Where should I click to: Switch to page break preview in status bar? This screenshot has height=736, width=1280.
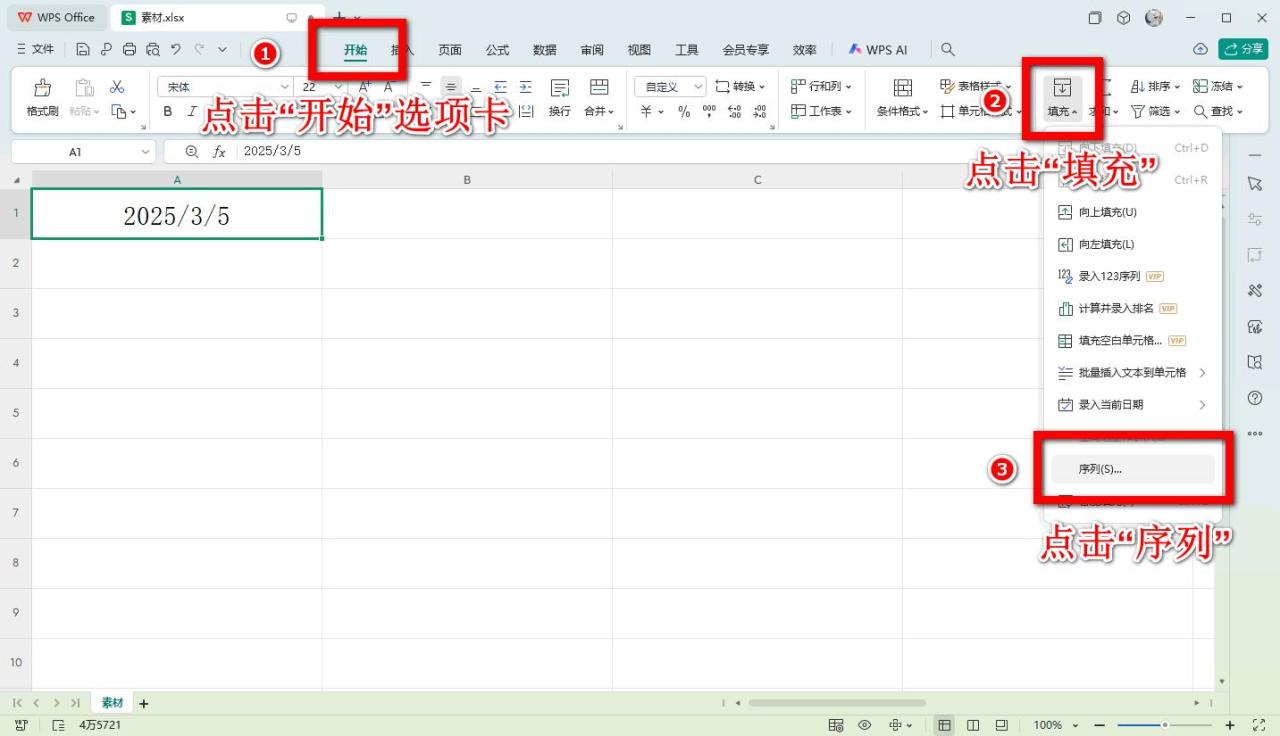pyautogui.click(x=1001, y=725)
